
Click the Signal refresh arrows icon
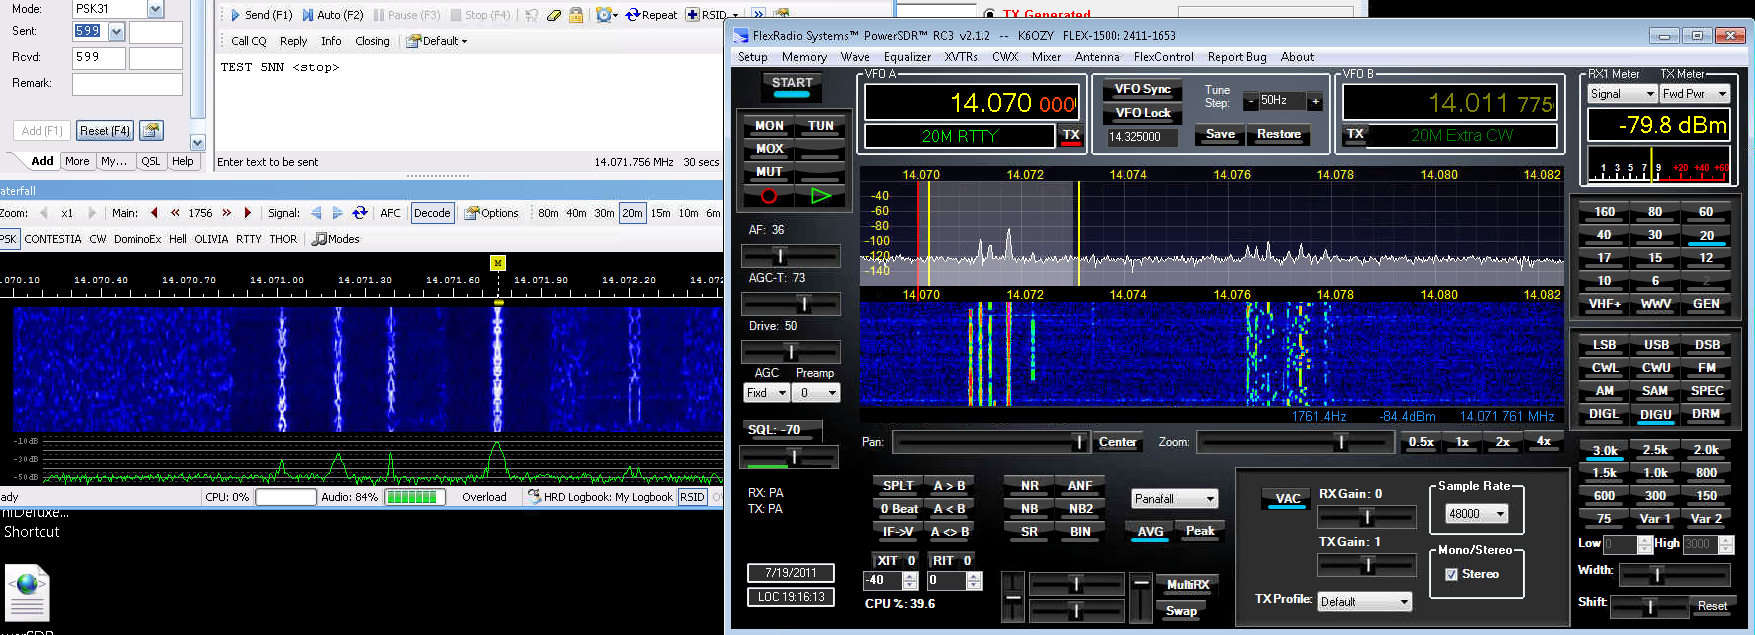(360, 213)
